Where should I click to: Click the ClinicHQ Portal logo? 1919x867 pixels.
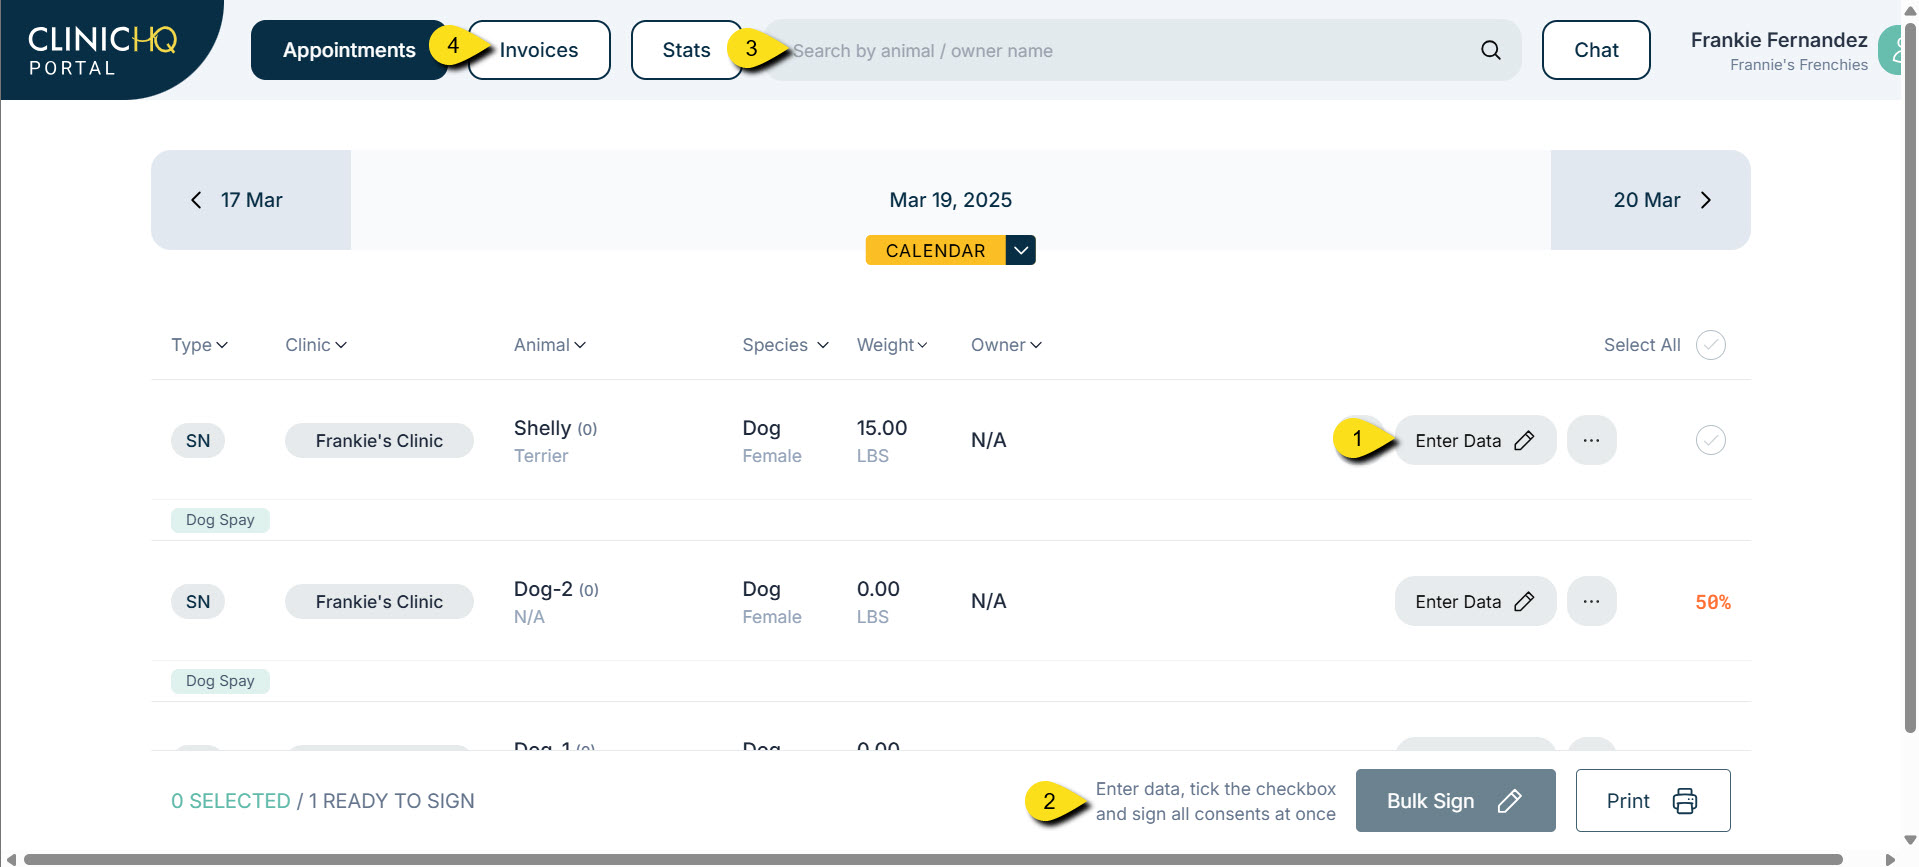pyautogui.click(x=102, y=50)
